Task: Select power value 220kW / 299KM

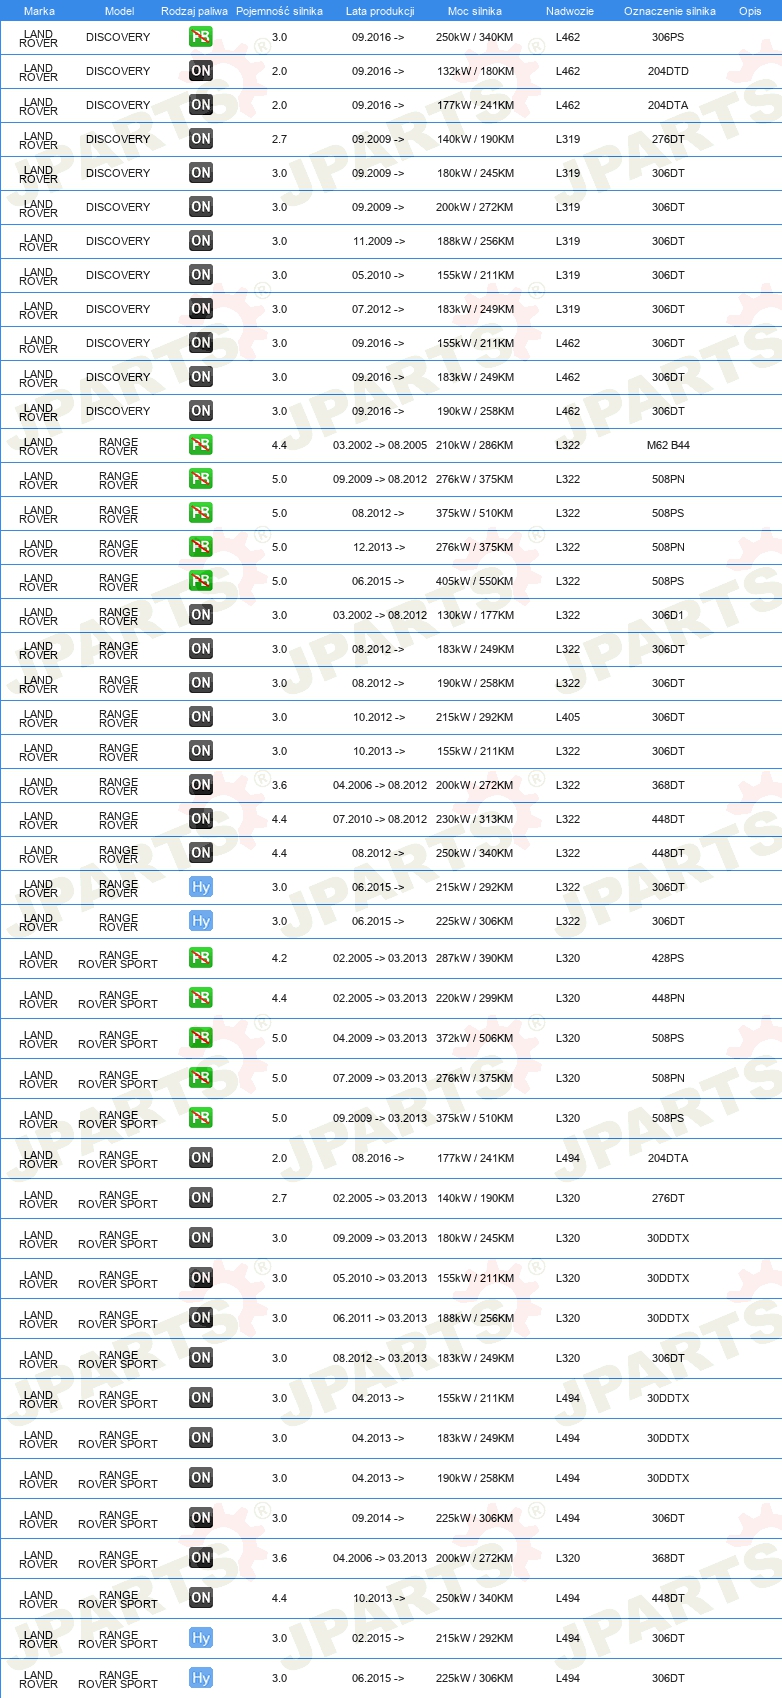Action: pos(475,998)
